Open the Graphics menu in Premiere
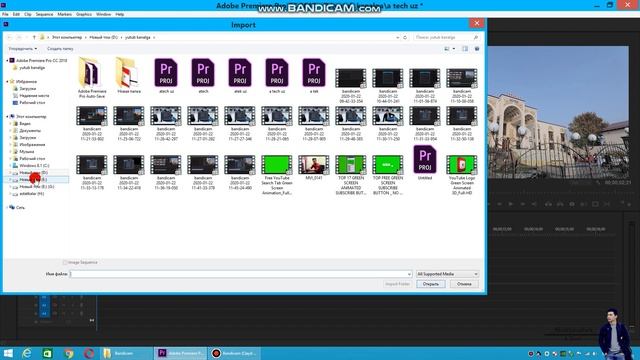640x360 pixels. click(x=84, y=14)
